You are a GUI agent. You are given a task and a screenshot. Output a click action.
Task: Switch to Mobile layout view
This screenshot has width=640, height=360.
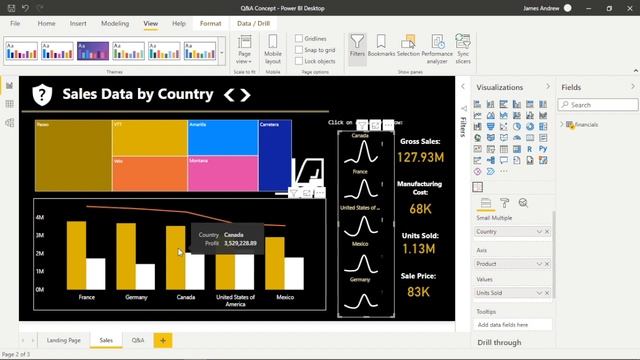pos(273,49)
